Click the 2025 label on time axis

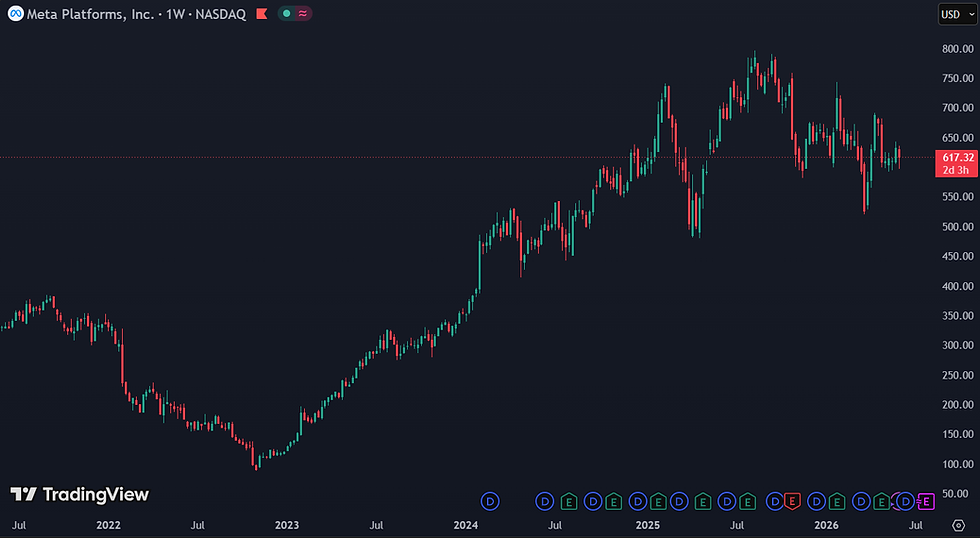[648, 526]
